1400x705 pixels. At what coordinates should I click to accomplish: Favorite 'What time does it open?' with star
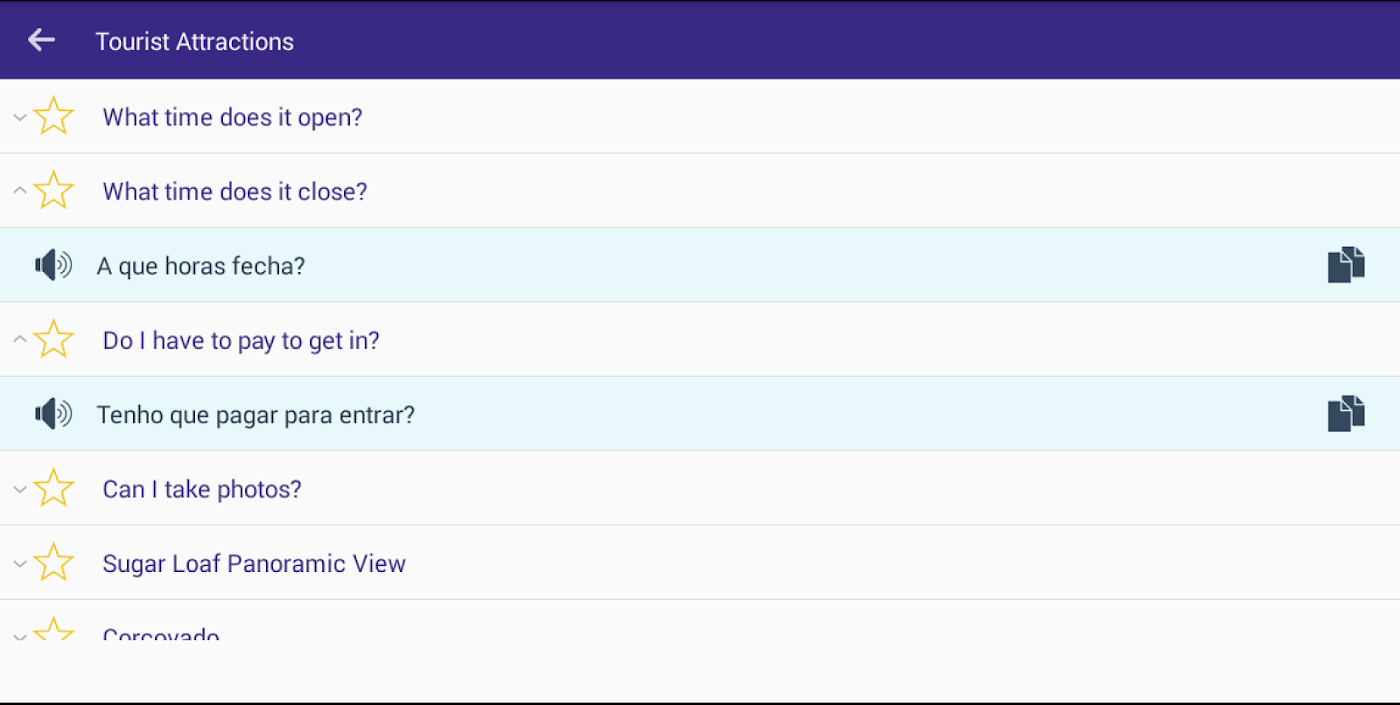(54, 117)
